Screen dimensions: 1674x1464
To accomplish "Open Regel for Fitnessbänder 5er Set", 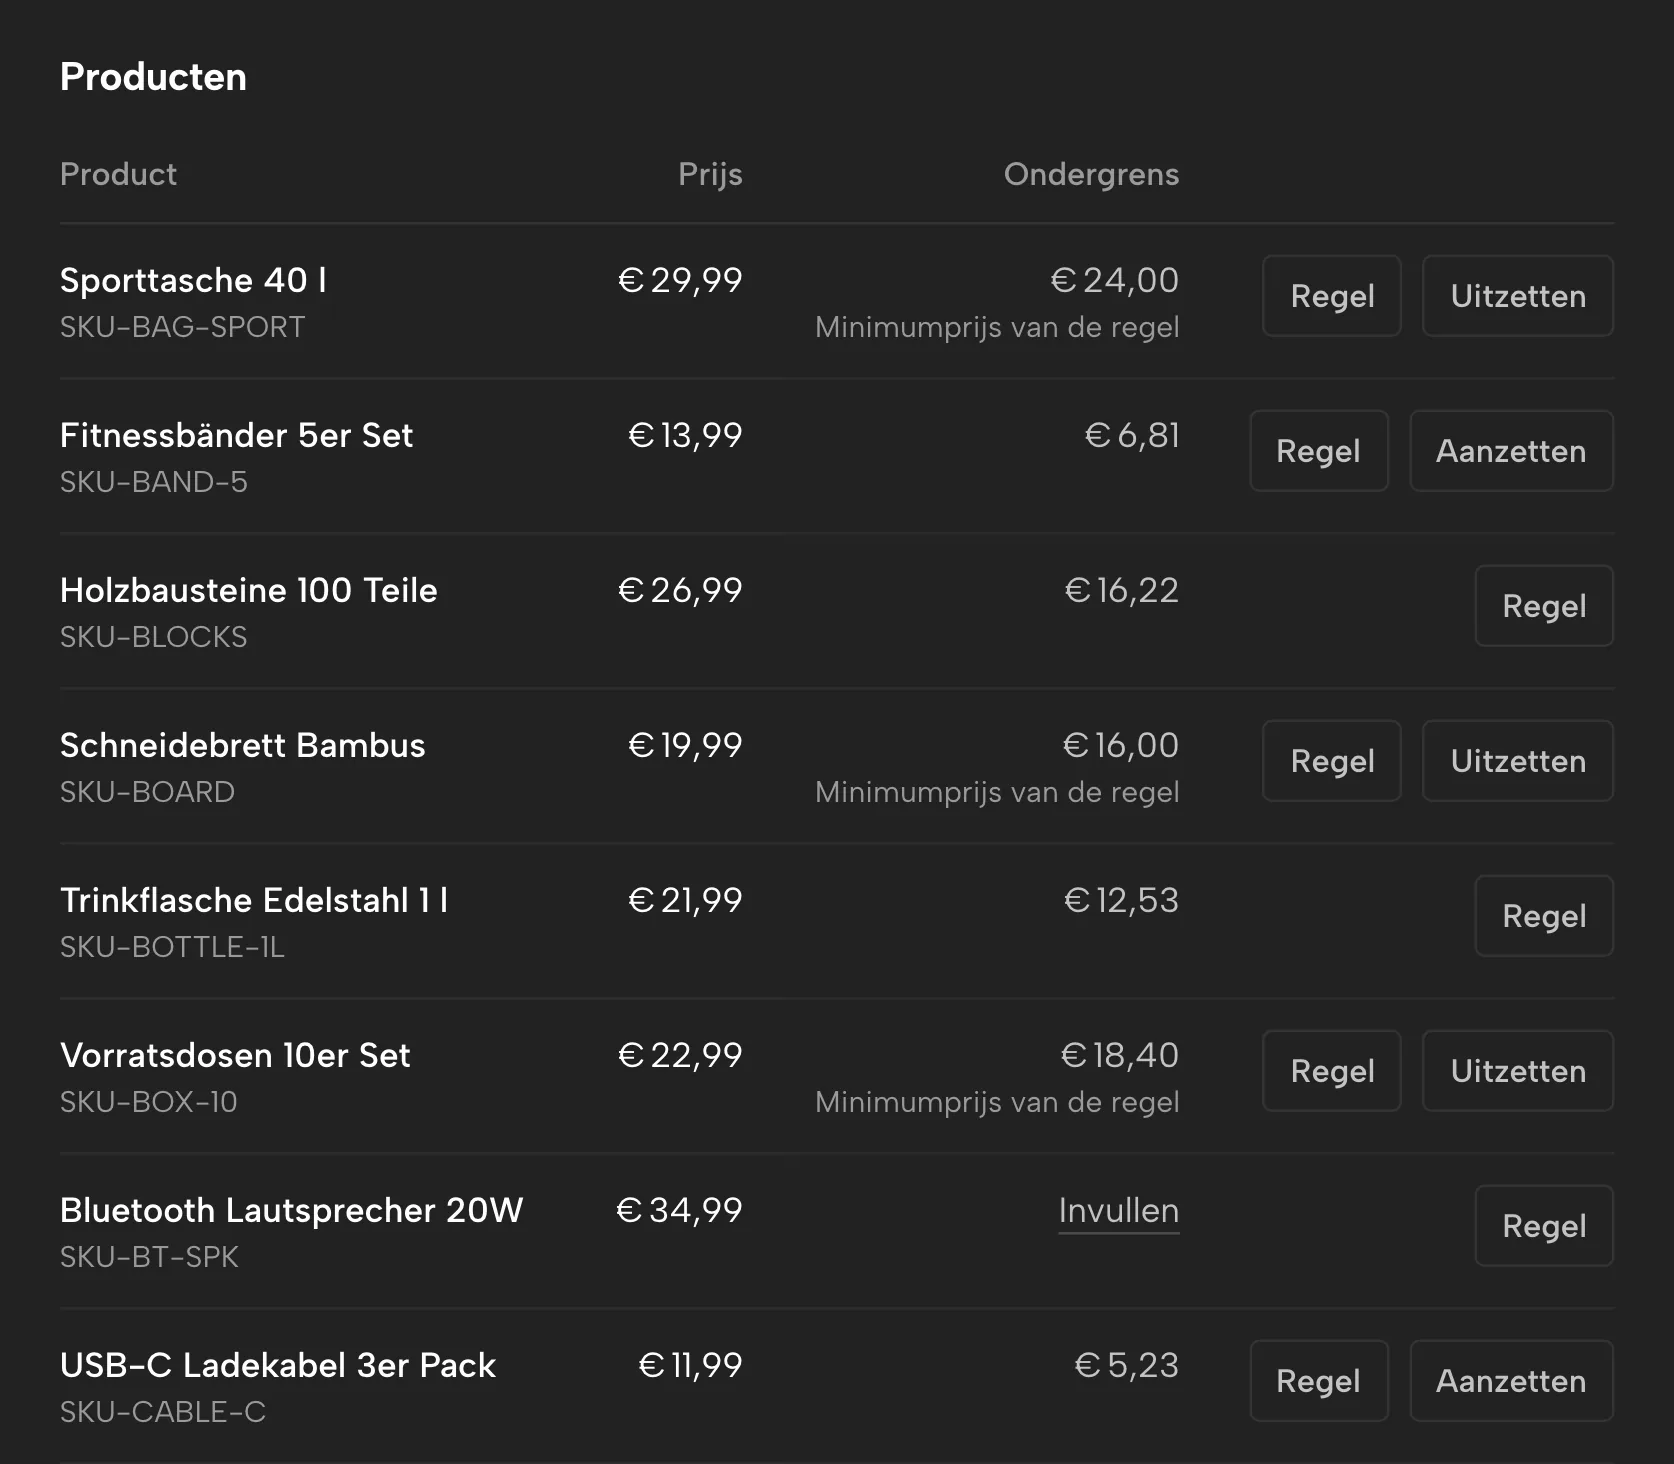I will (x=1318, y=451).
